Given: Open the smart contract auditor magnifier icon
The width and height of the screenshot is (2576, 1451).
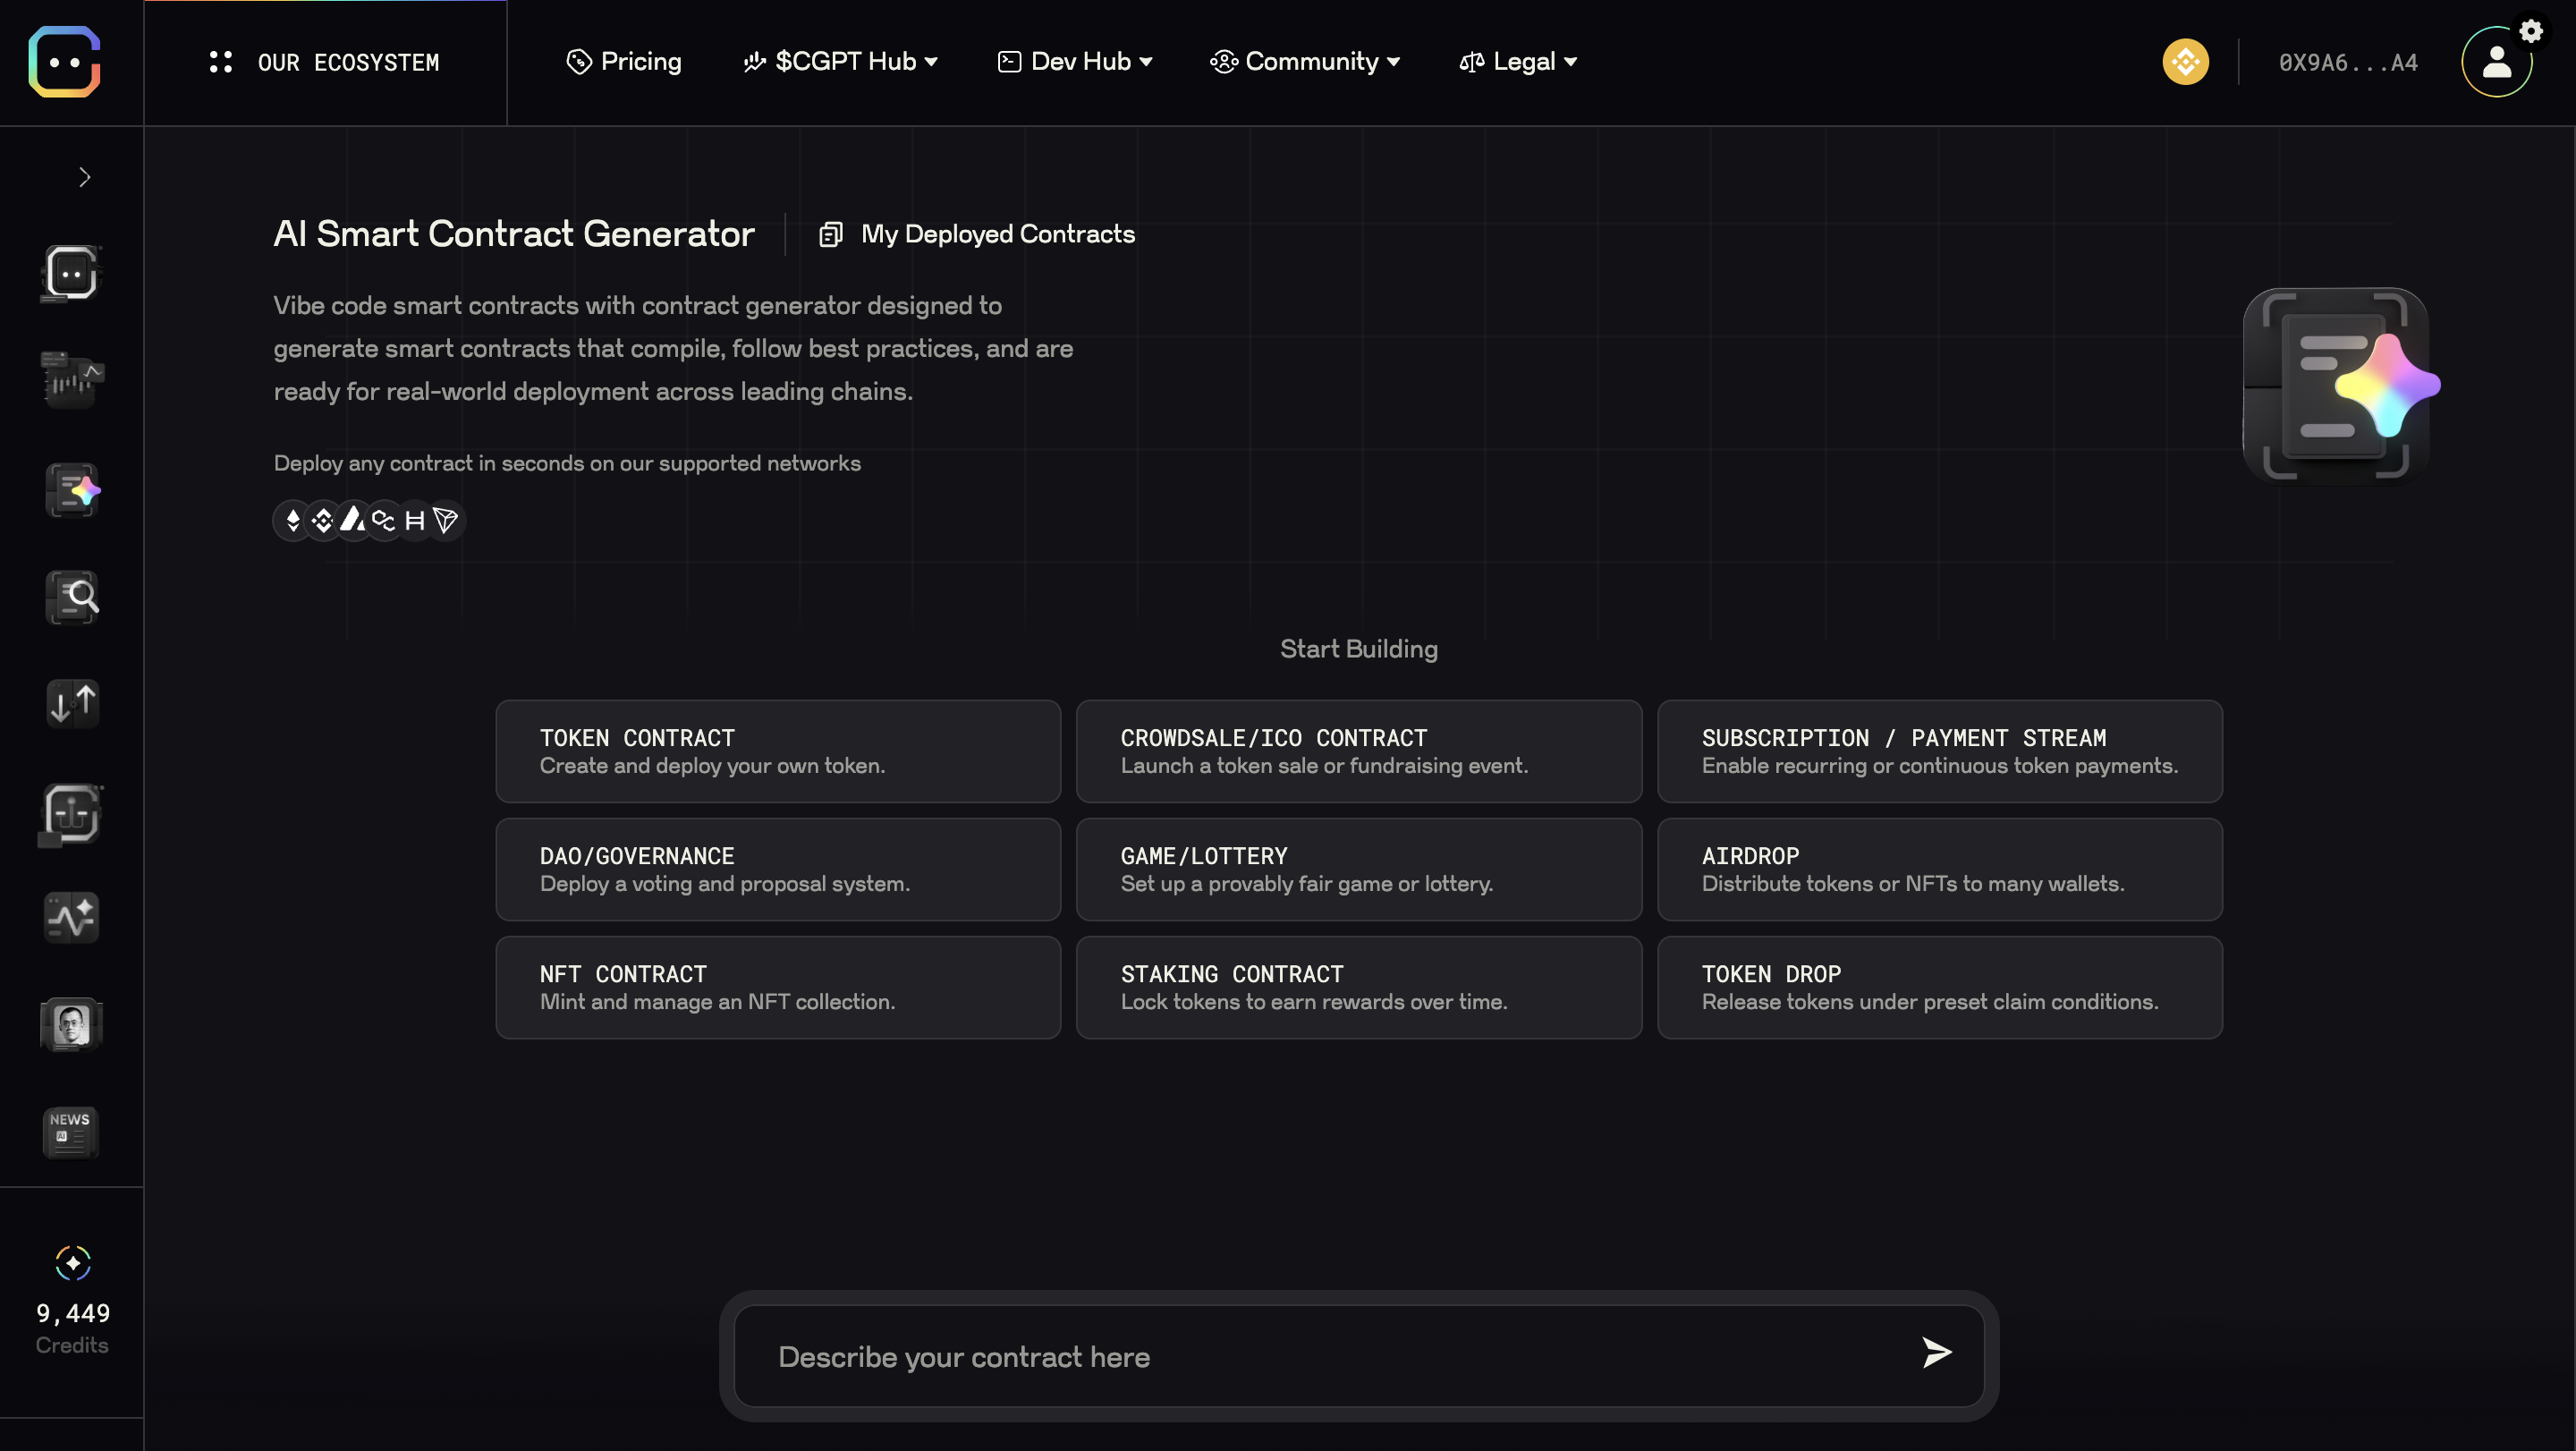Looking at the screenshot, I should (72, 598).
